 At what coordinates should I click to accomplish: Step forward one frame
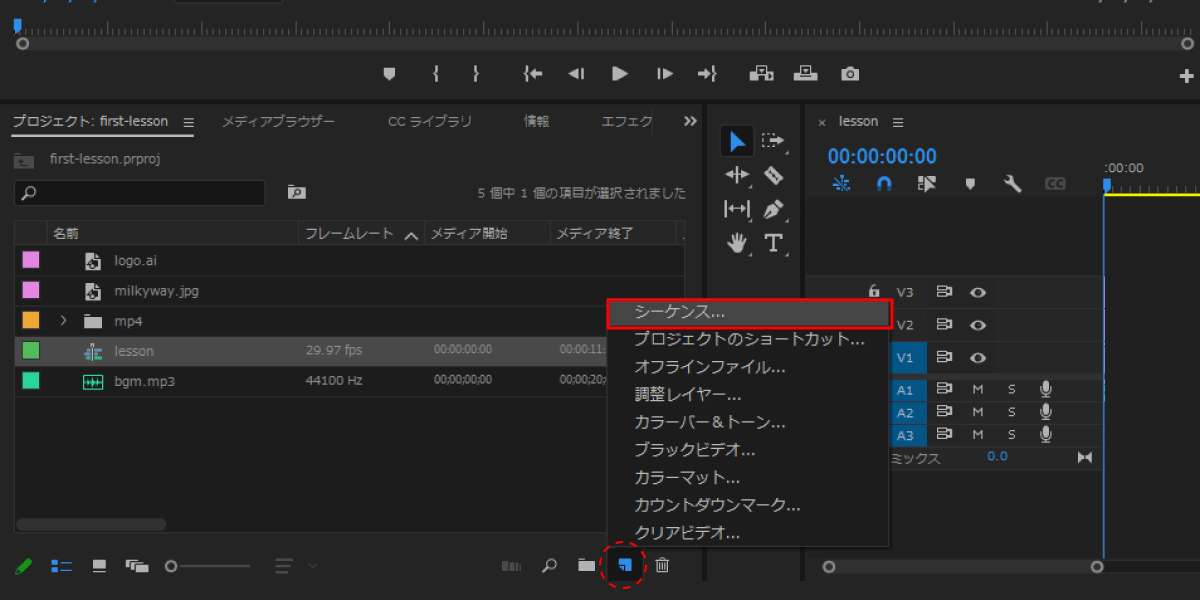coord(664,73)
